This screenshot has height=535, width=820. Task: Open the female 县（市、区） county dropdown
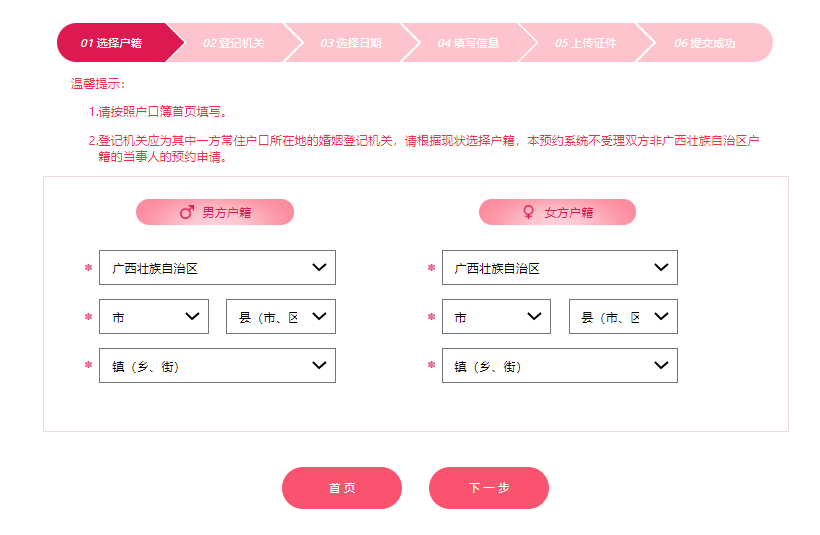tap(623, 317)
